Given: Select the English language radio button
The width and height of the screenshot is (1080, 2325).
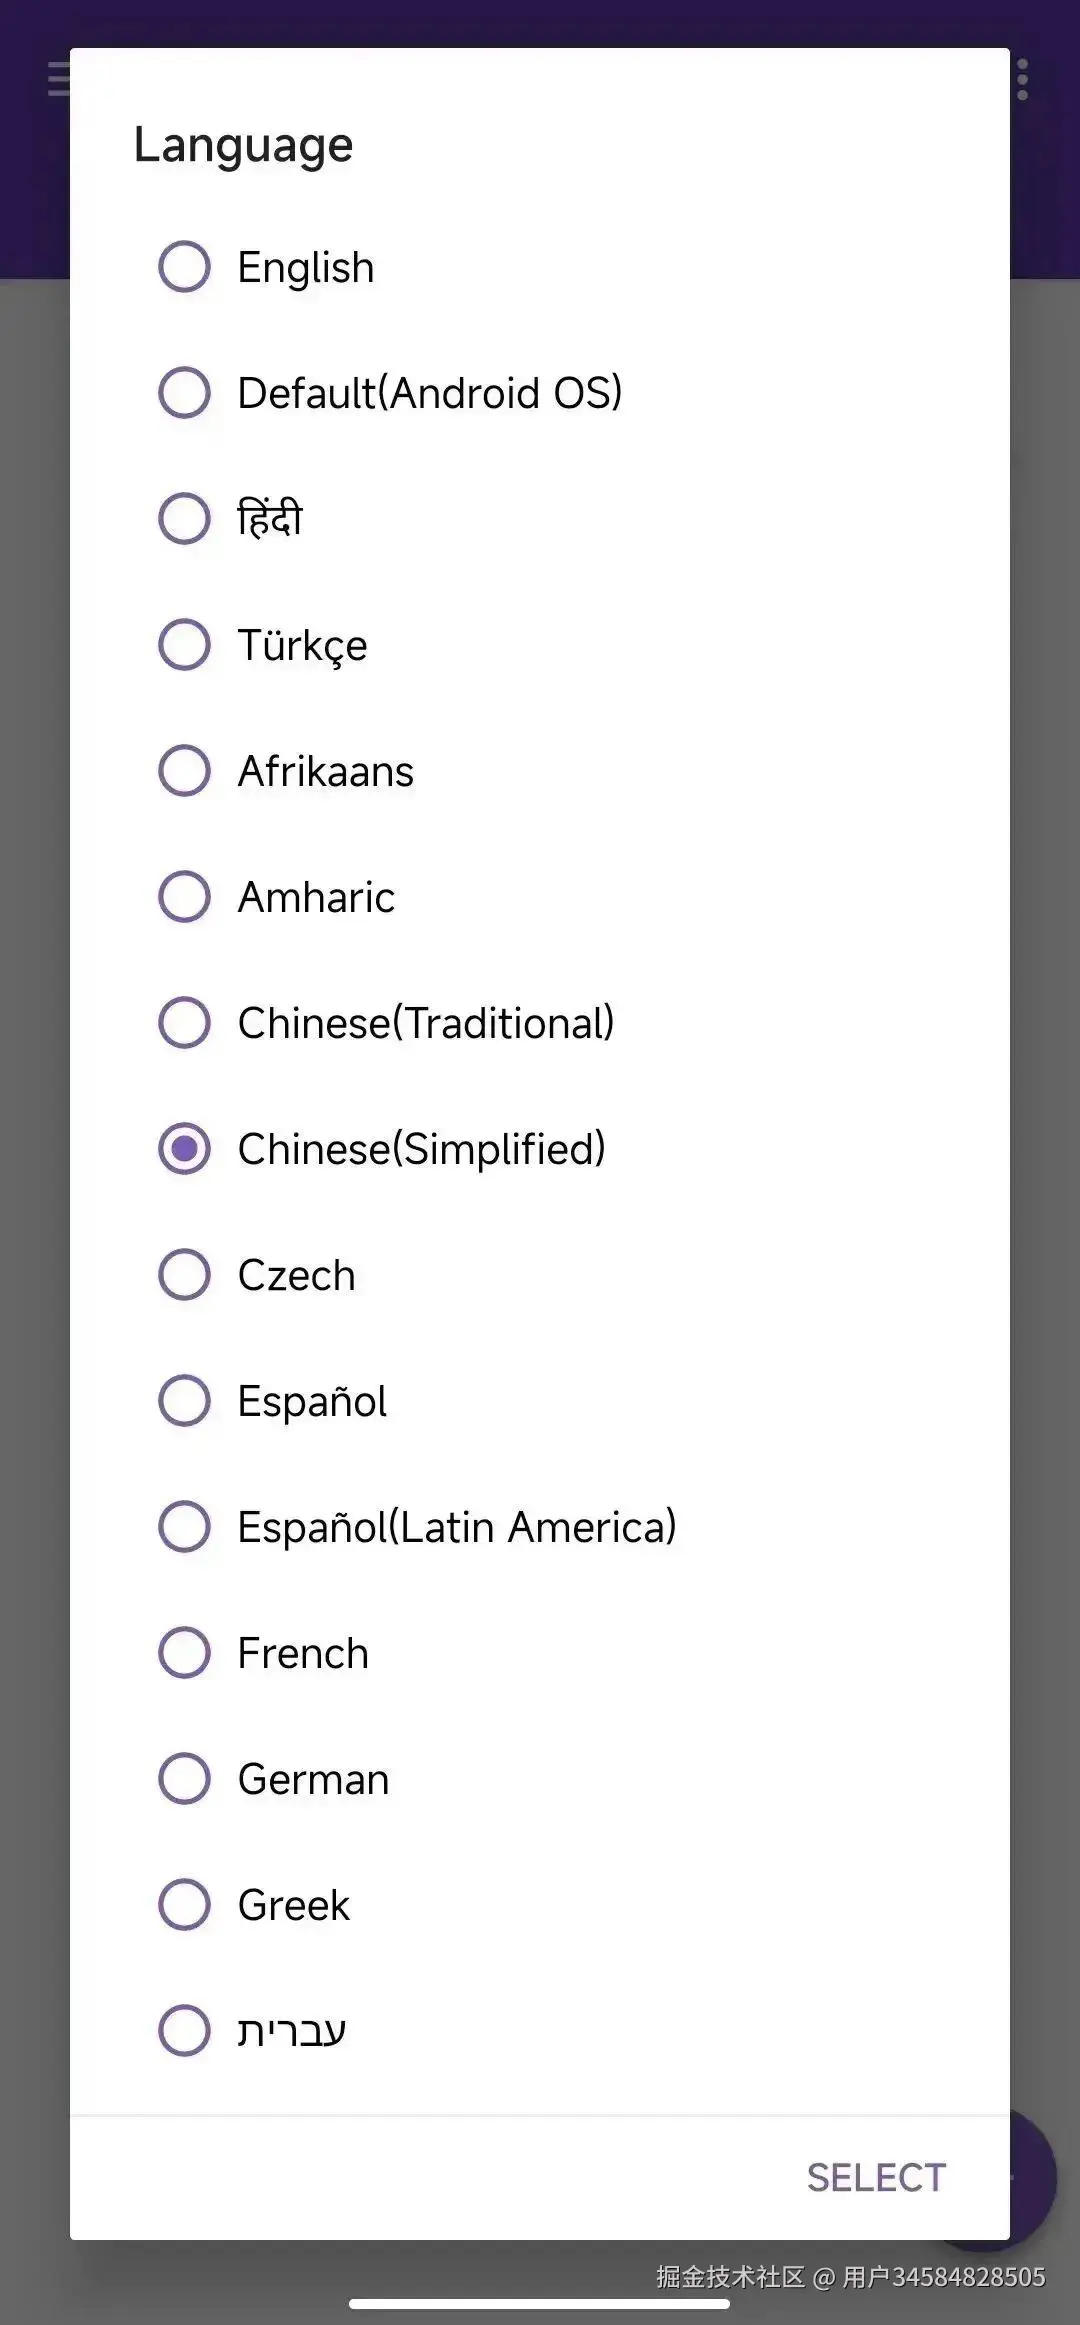Looking at the screenshot, I should click(x=185, y=267).
